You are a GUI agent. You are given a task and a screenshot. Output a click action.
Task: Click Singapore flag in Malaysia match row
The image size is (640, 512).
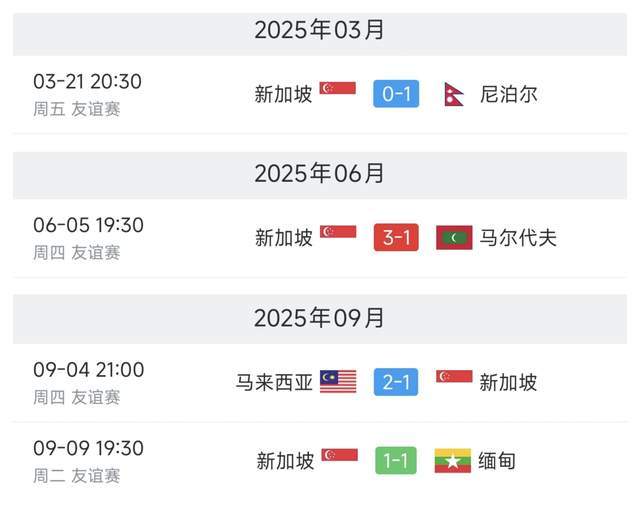pos(454,376)
